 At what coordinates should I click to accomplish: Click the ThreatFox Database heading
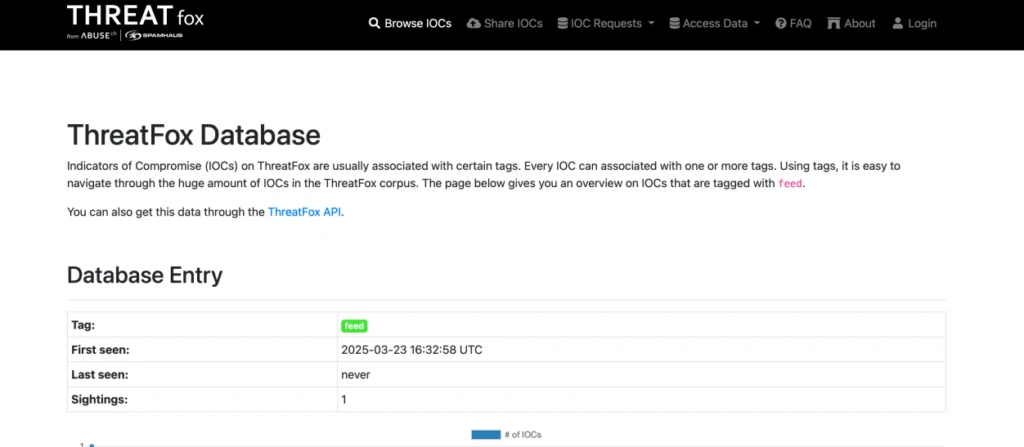(194, 135)
